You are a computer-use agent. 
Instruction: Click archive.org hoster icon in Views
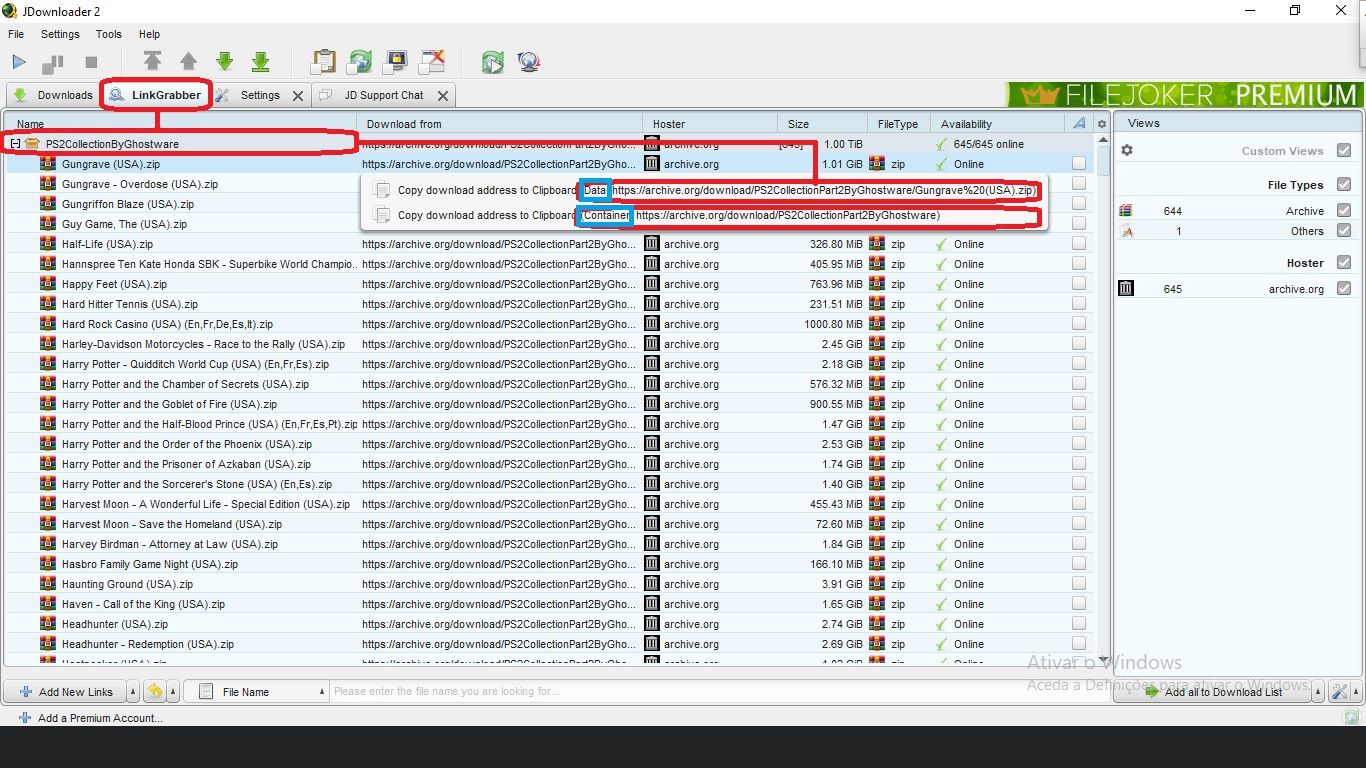click(1126, 289)
